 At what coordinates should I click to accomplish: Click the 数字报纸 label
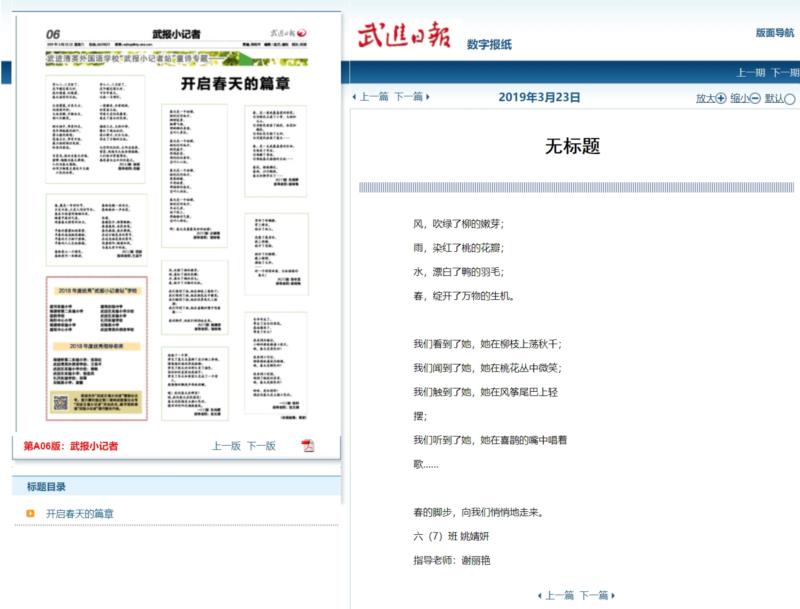coord(489,44)
